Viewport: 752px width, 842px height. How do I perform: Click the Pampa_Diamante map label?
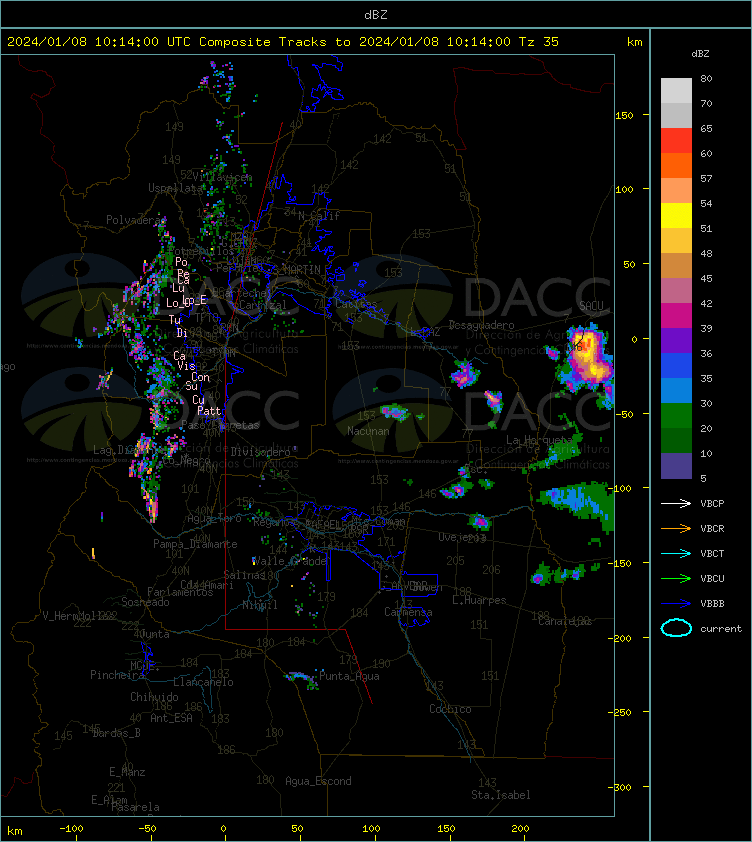[195, 544]
